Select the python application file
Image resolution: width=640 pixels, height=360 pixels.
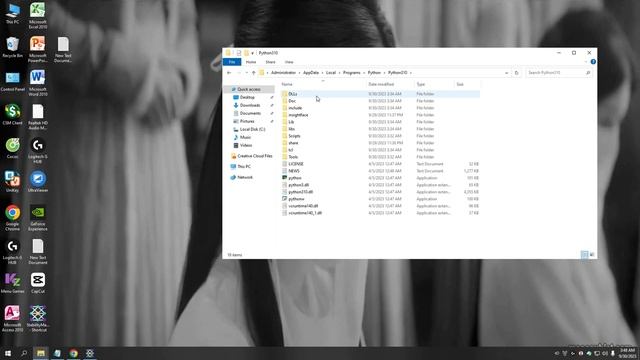coord(294,178)
